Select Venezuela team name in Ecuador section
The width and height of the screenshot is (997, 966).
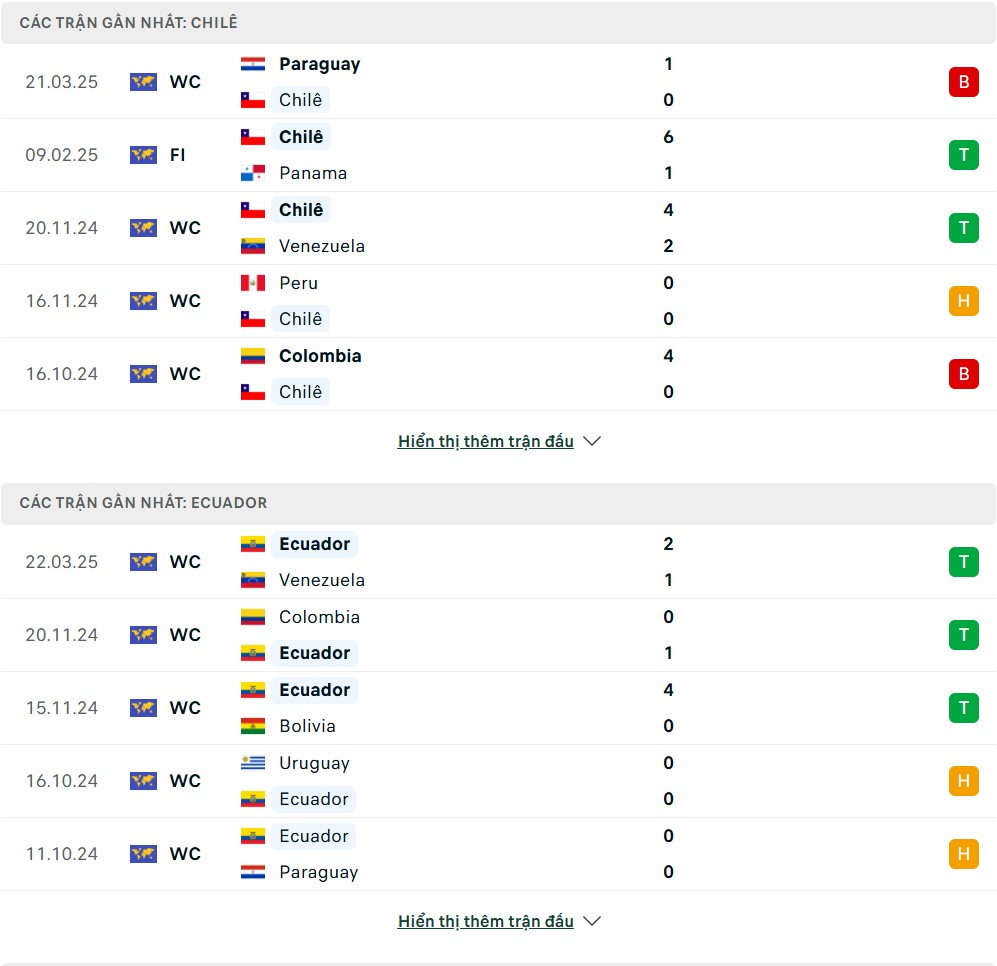(322, 580)
